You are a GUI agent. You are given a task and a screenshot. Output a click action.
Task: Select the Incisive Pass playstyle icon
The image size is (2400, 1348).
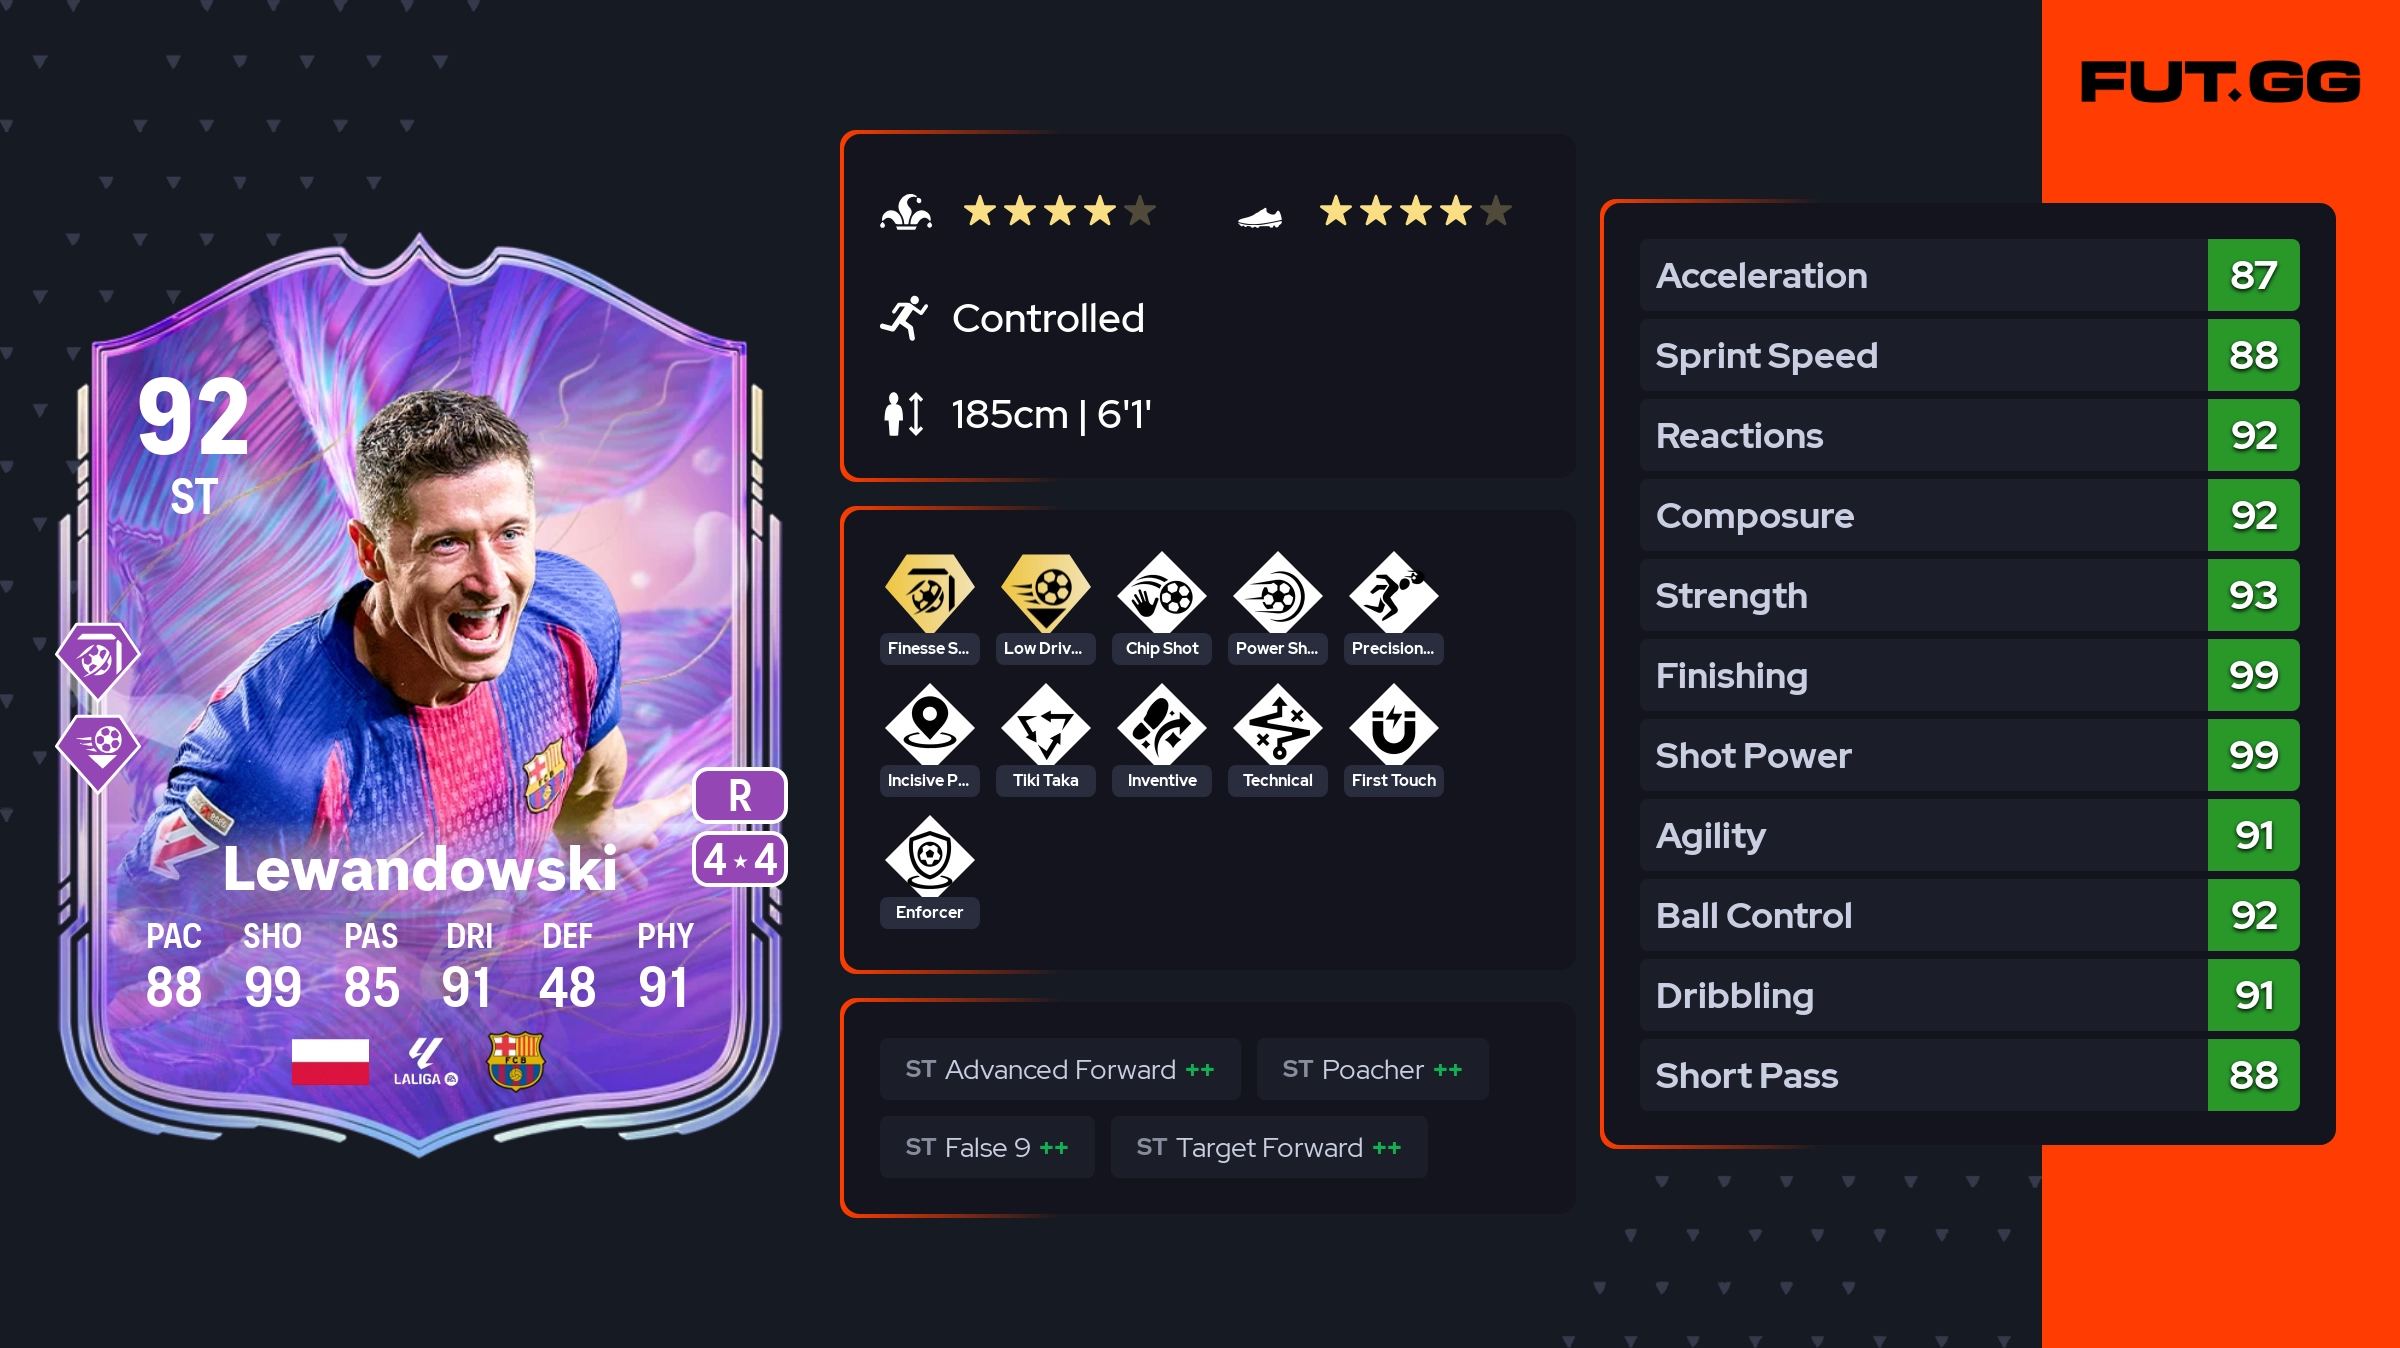point(929,726)
